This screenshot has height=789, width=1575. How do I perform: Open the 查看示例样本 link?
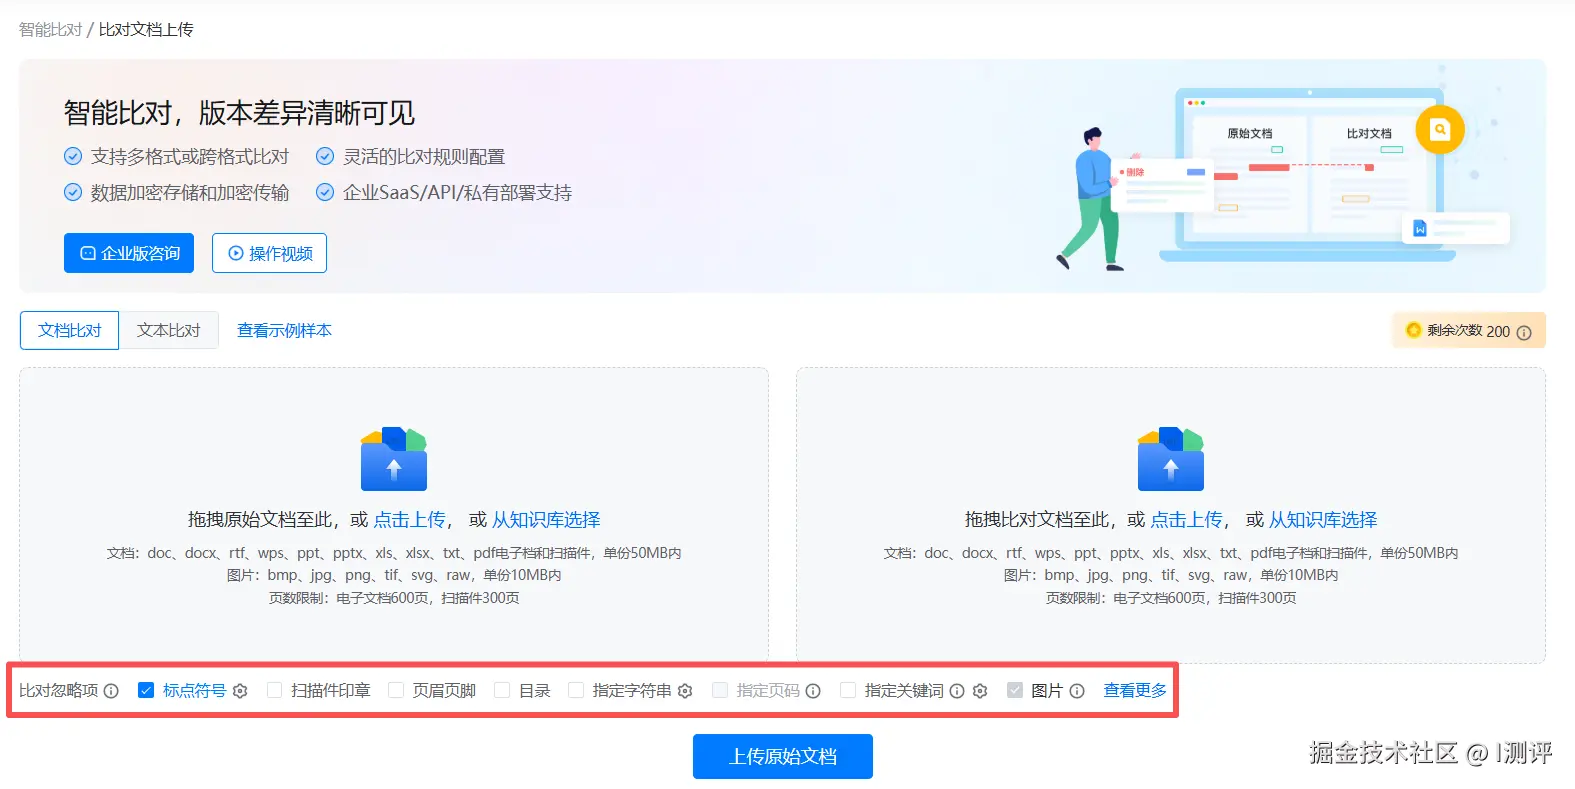pyautogui.click(x=284, y=330)
